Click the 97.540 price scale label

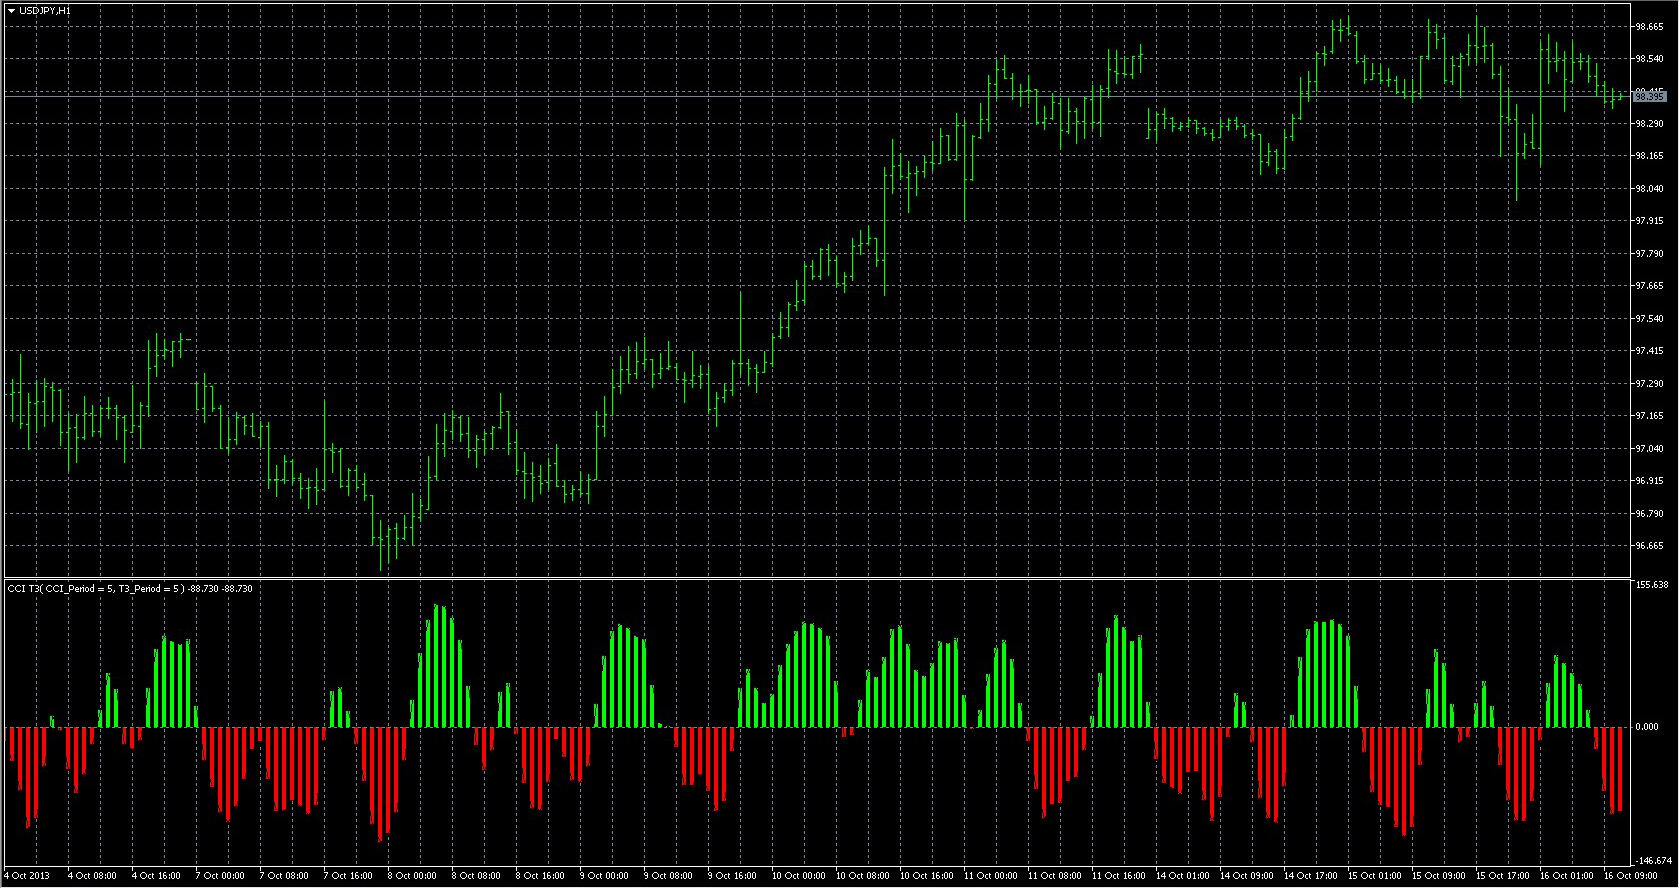tap(1648, 319)
